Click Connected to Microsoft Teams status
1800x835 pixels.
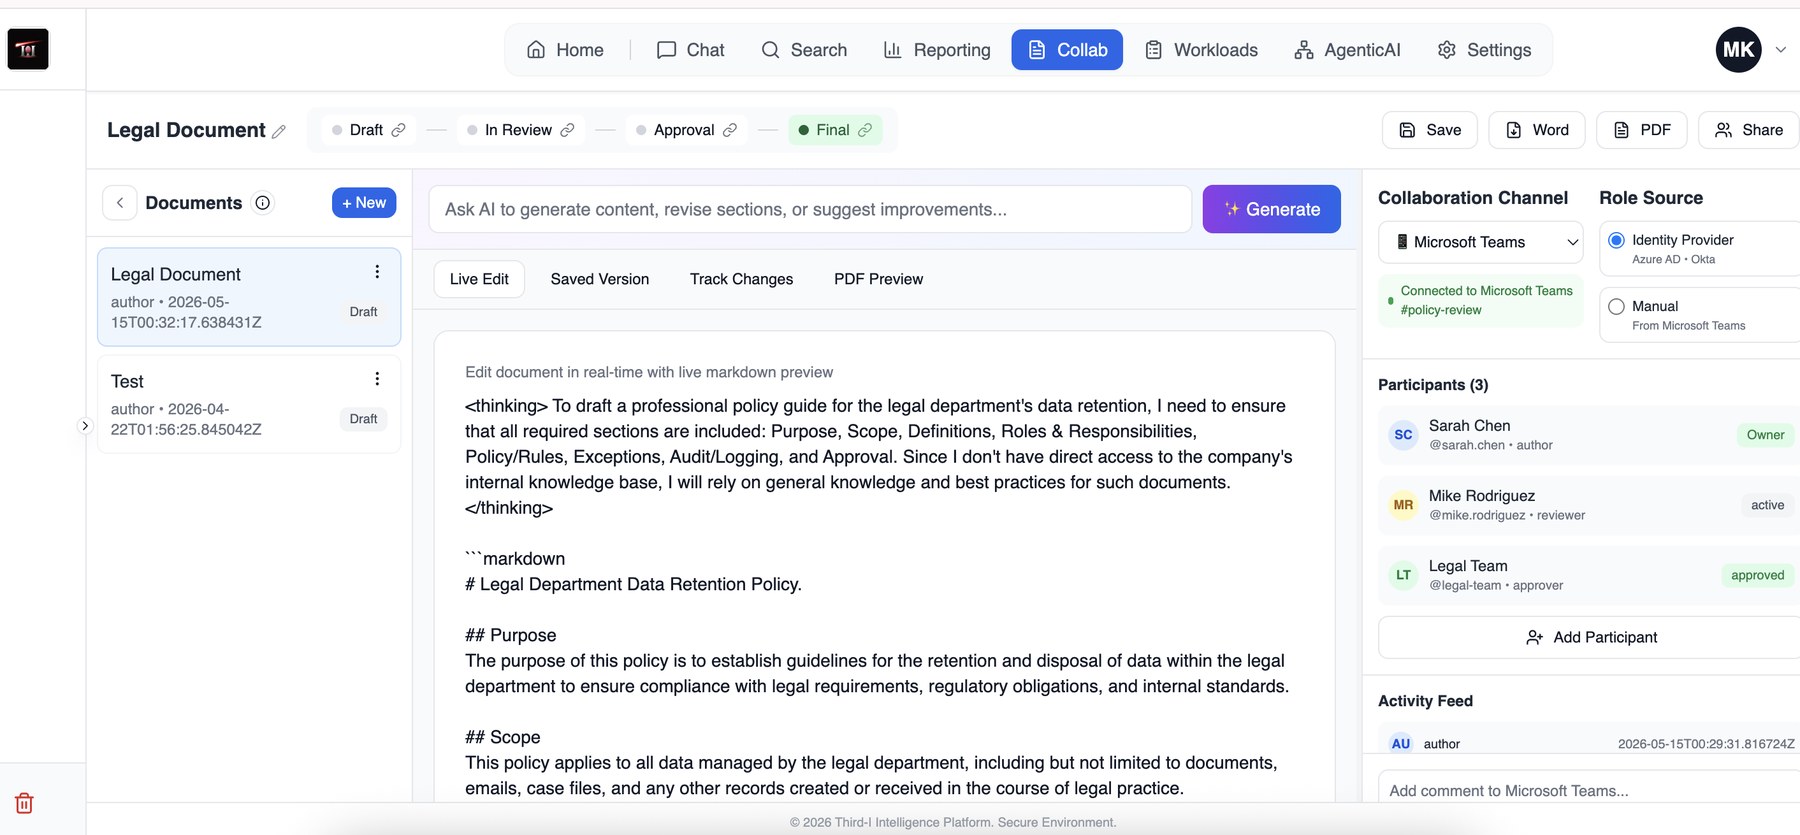click(1481, 300)
